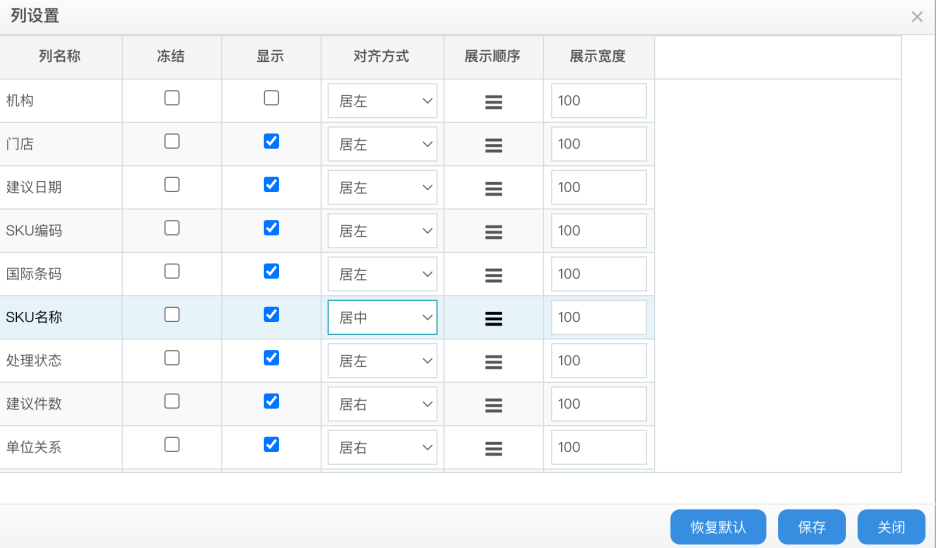Edit display width field for 建议日期
Viewport: 936px width, 548px height.
[599, 187]
